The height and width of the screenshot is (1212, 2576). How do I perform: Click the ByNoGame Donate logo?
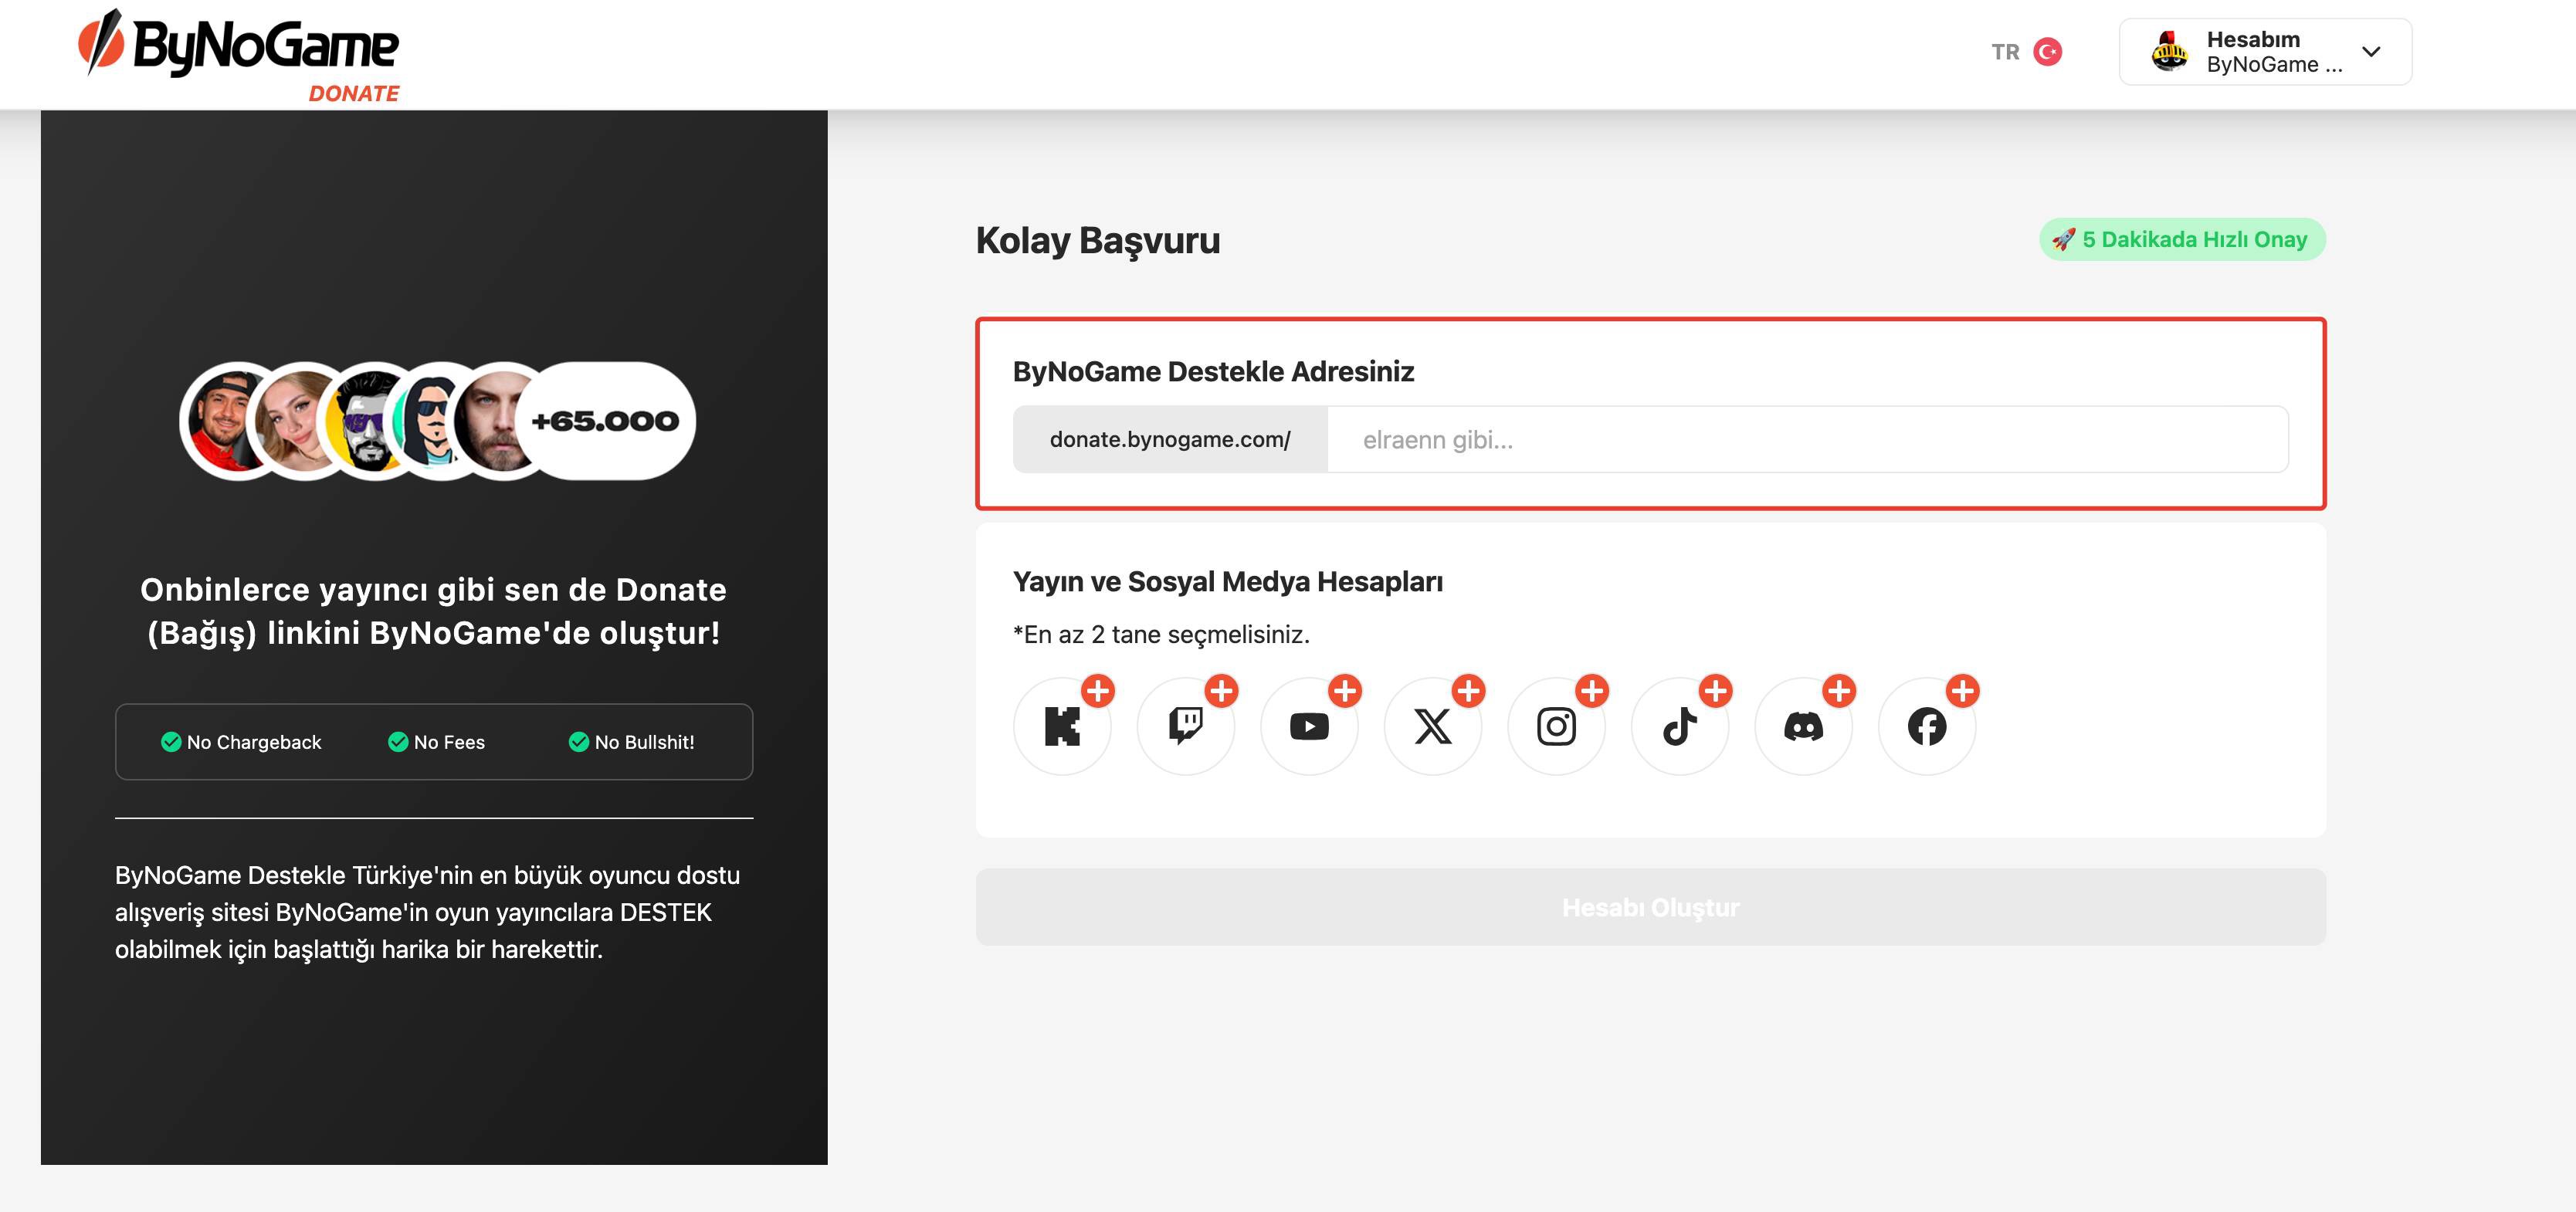coord(239,56)
